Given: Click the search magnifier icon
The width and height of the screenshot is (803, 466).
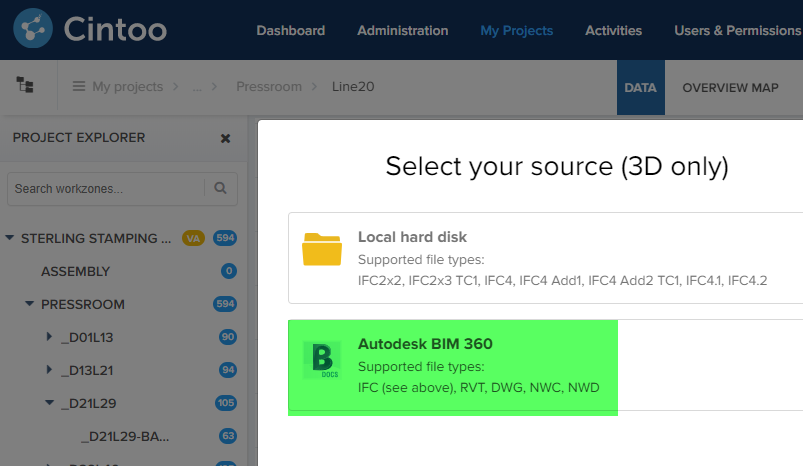Looking at the screenshot, I should tap(221, 188).
